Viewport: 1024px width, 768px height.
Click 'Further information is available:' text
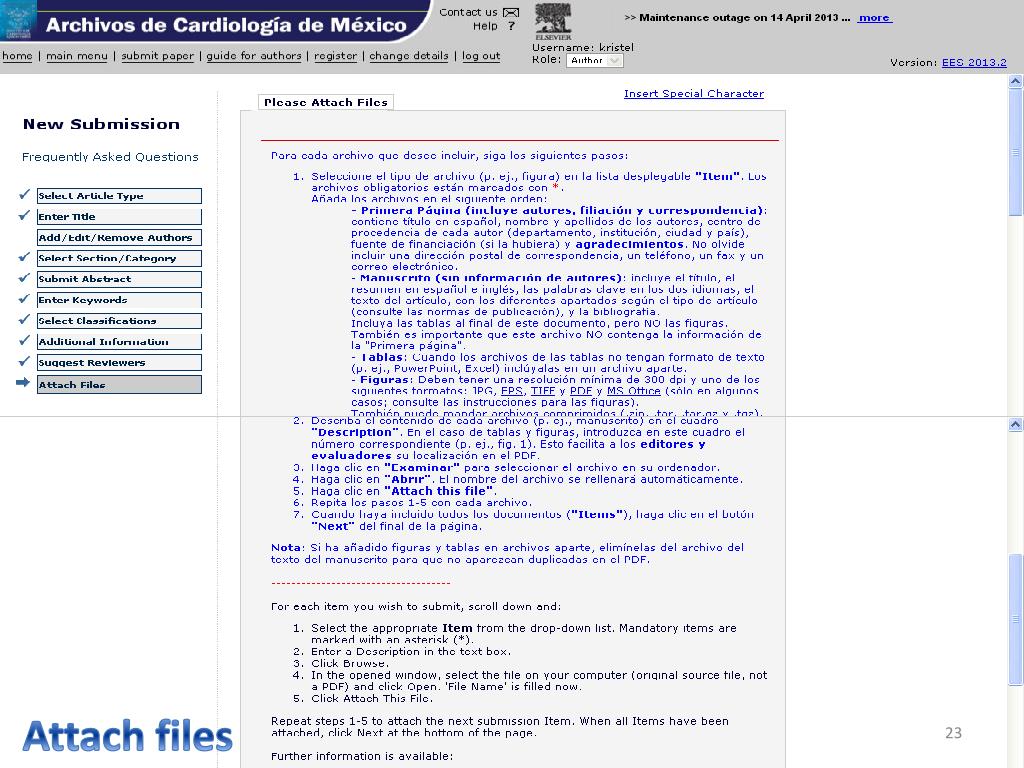362,756
